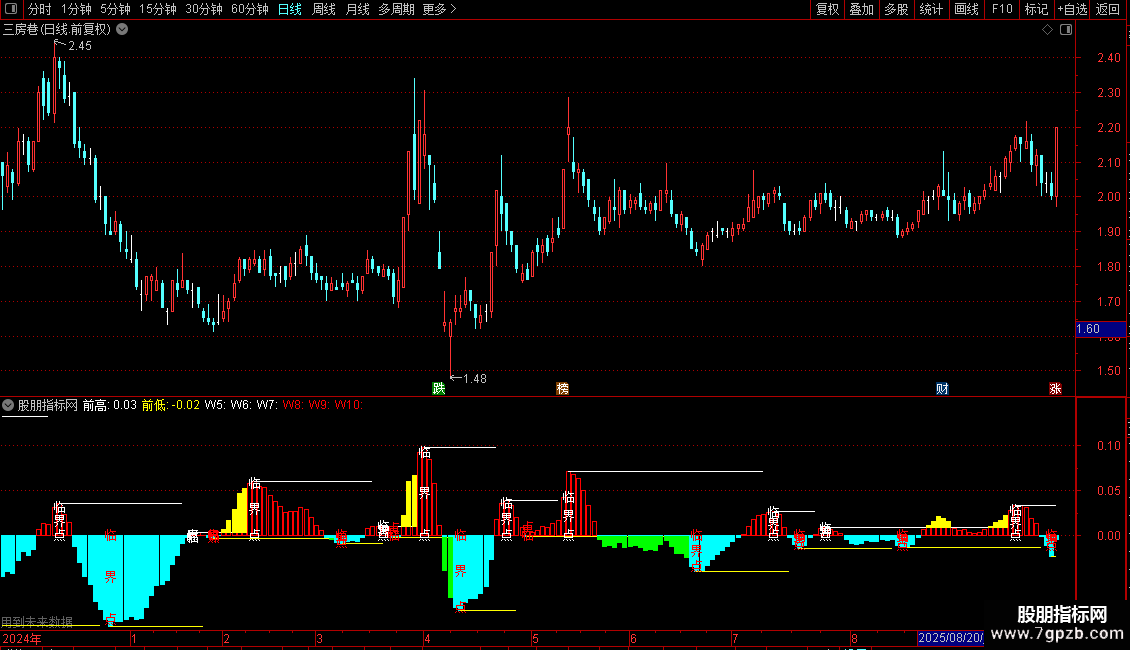Switch to 分时 intraday view

click(x=40, y=9)
